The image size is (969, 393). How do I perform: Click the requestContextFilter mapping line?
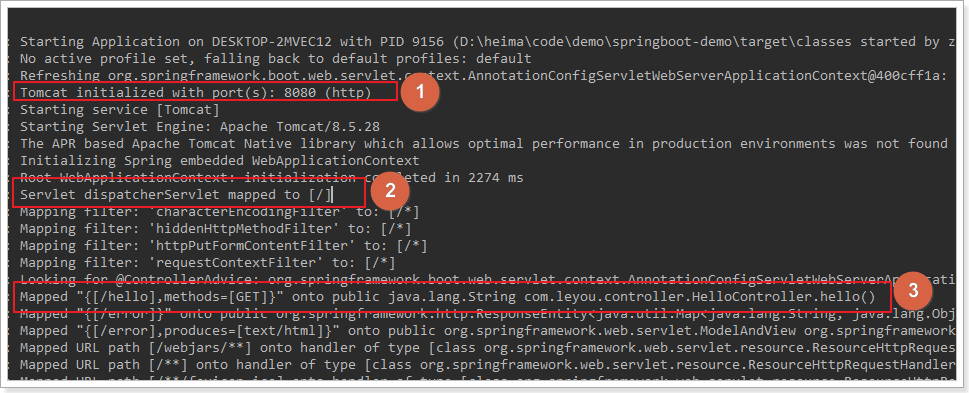[208, 263]
